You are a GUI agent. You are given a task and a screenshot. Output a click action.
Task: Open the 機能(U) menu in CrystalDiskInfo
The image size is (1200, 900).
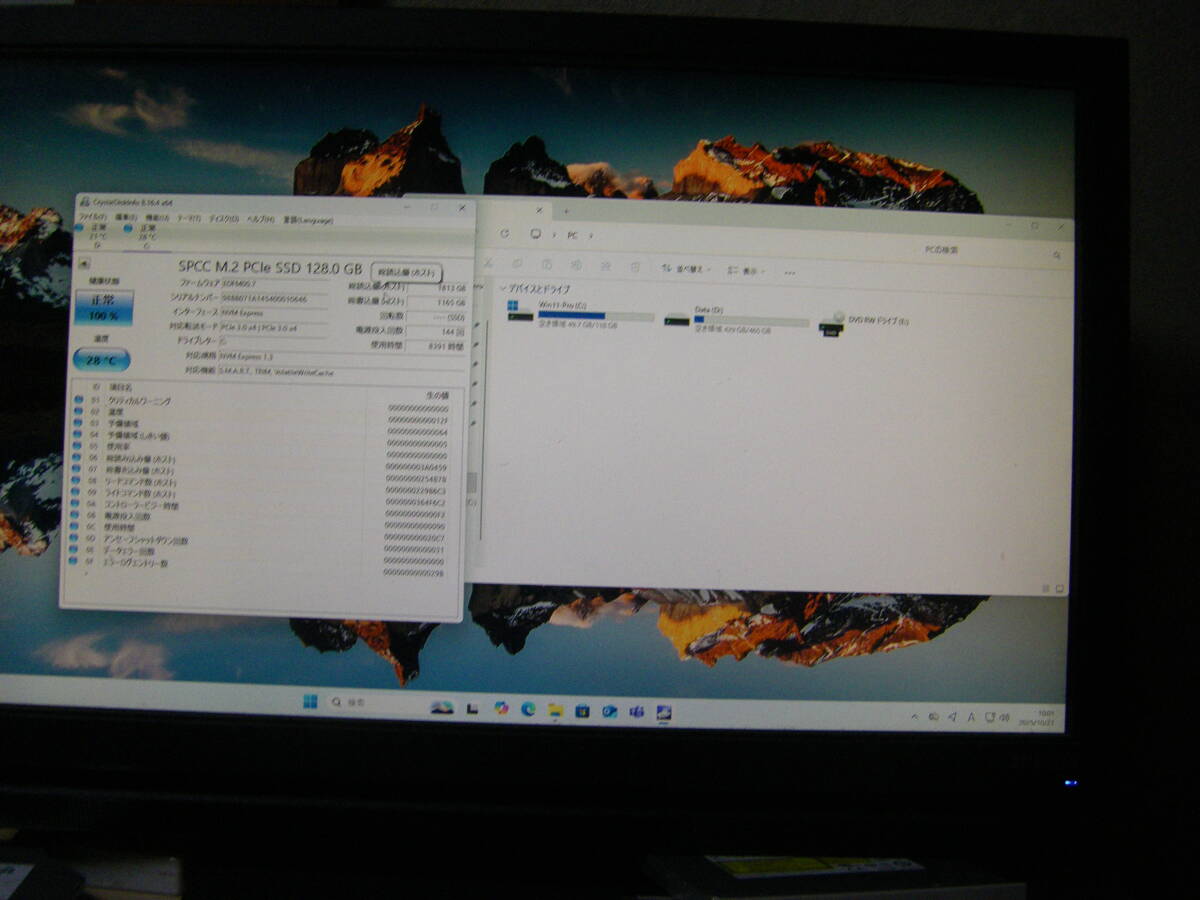(157, 218)
